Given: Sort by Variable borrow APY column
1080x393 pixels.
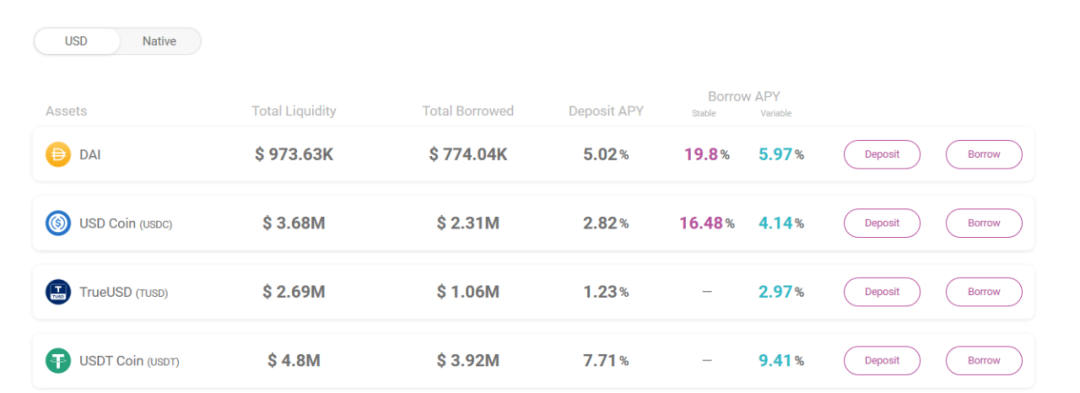Looking at the screenshot, I should point(776,114).
